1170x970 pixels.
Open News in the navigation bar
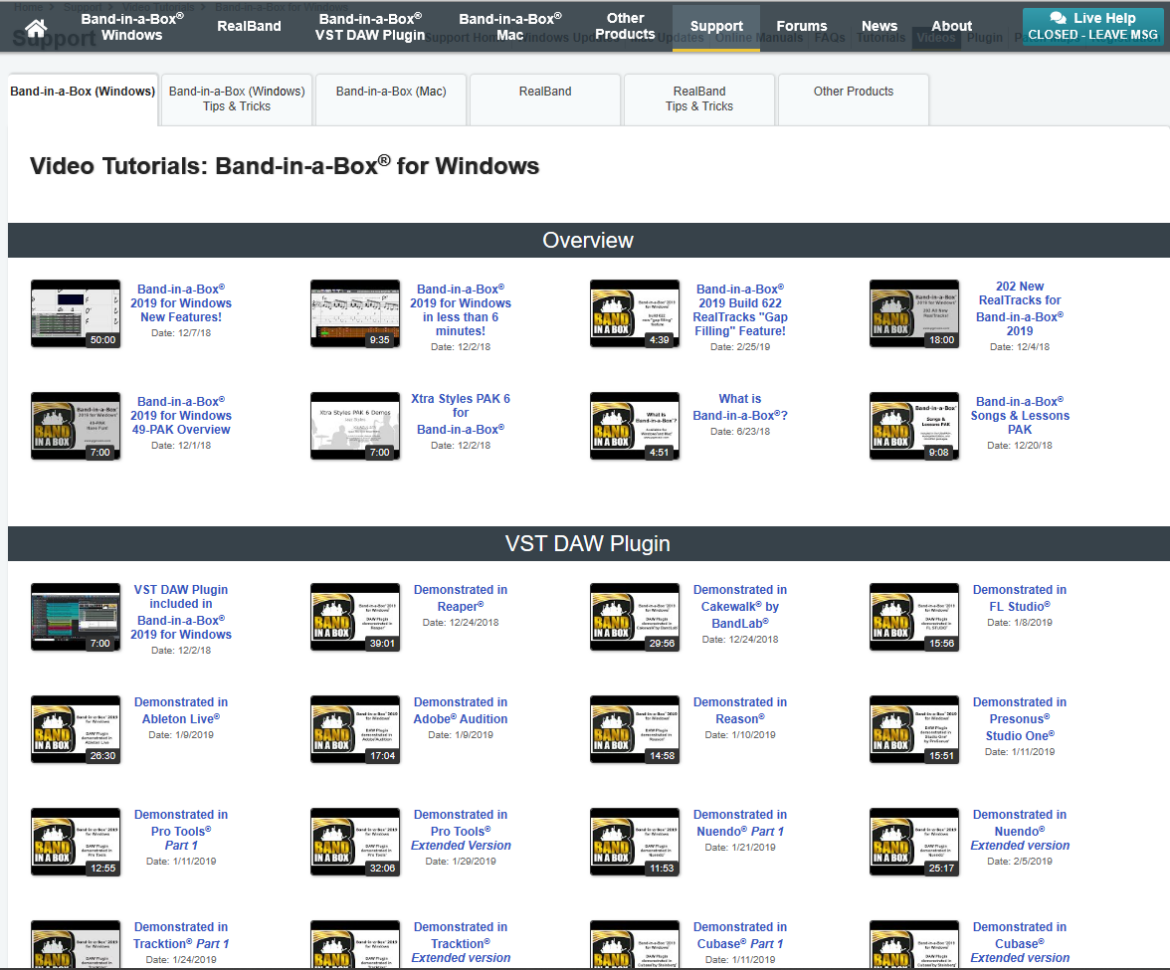879,26
